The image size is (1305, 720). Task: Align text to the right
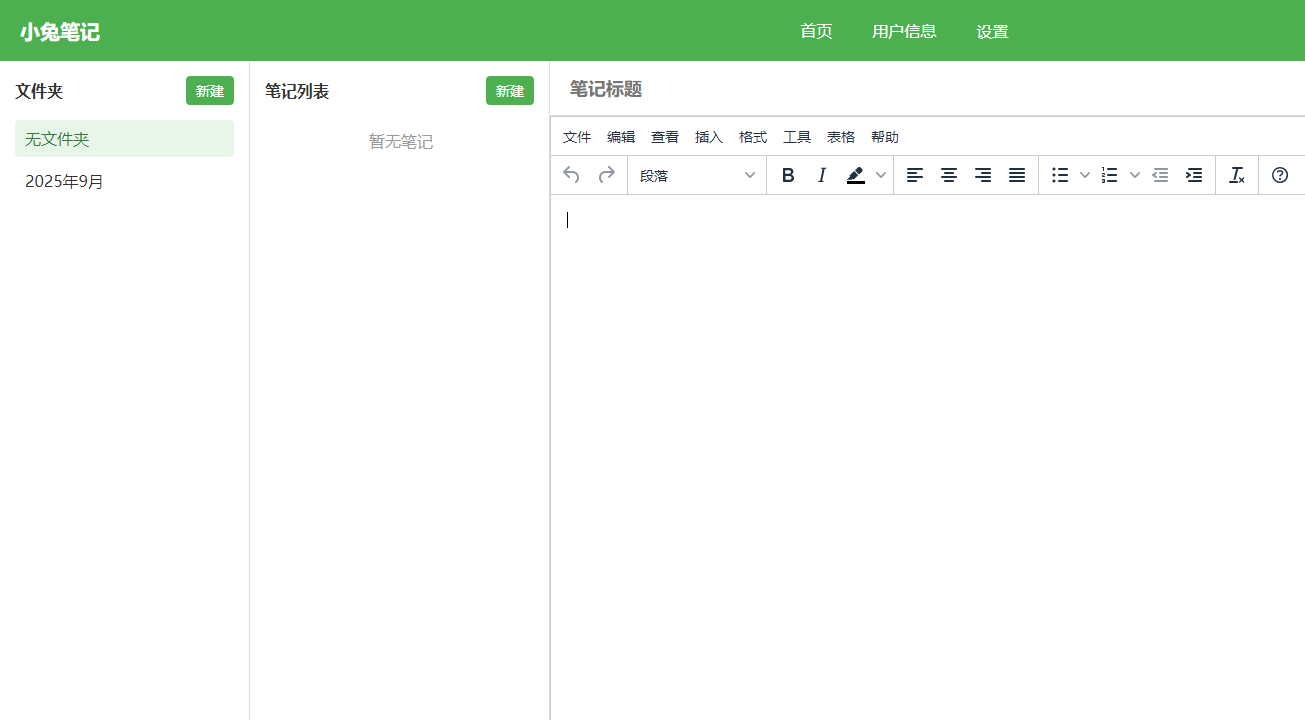pos(983,175)
